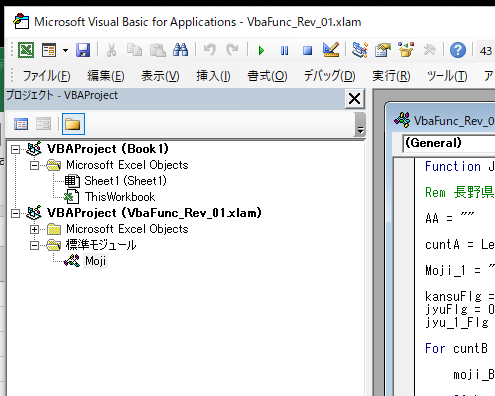Image resolution: width=495 pixels, height=396 pixels.
Task: Click the Redo arrow icon
Action: 232,51
